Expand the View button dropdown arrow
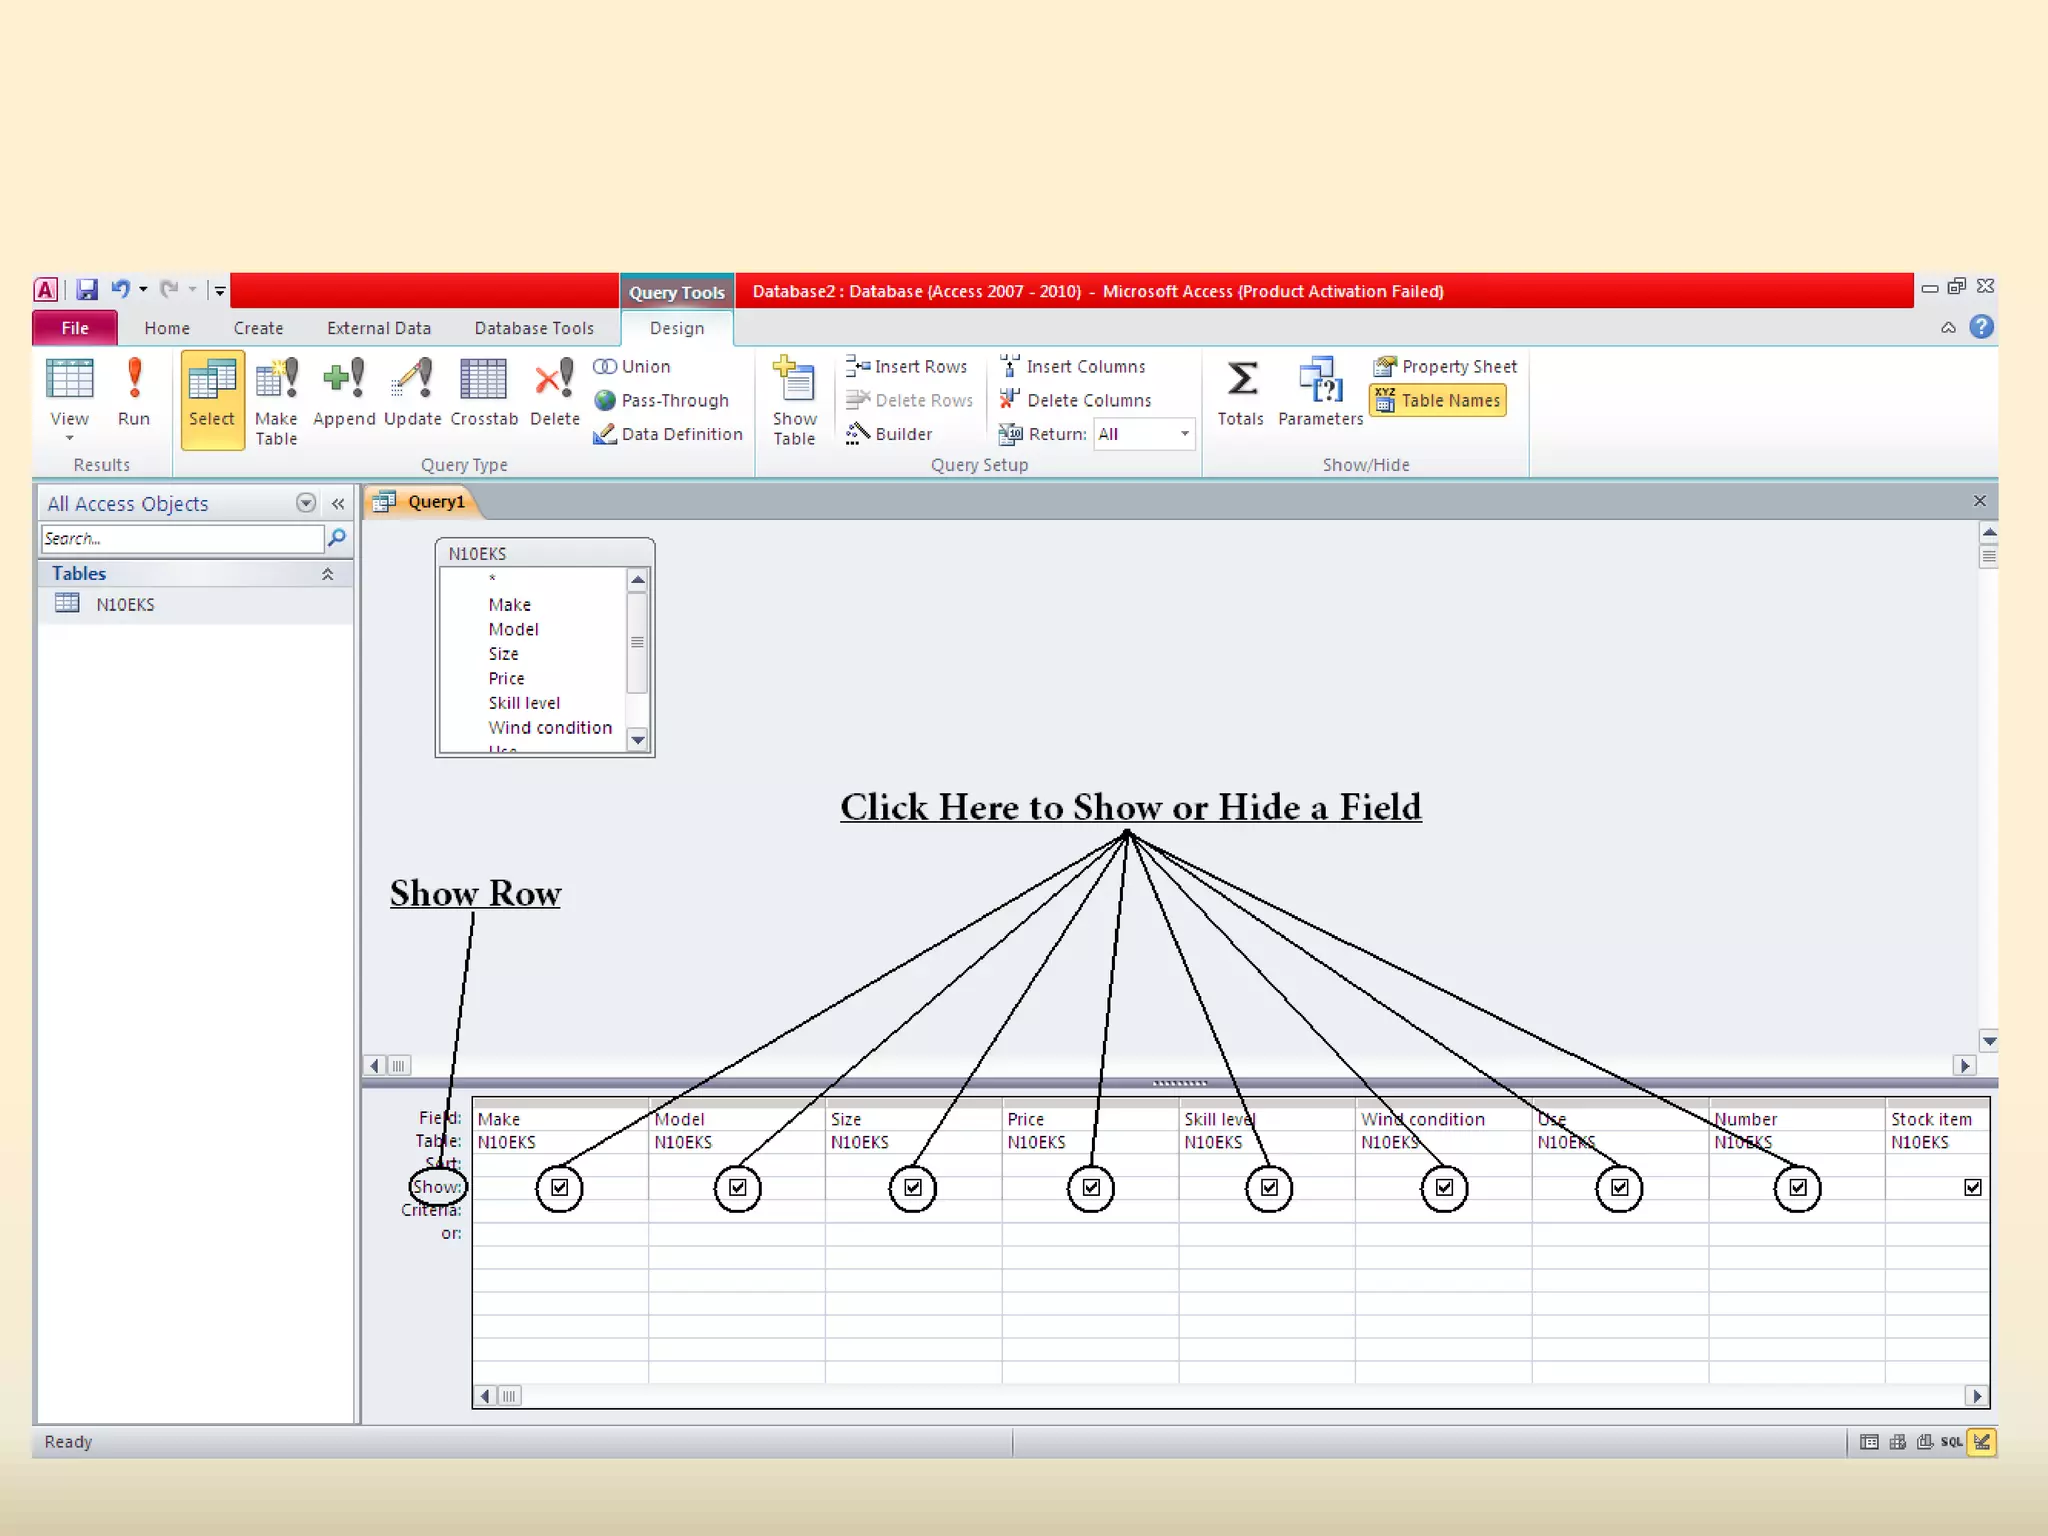The height and width of the screenshot is (1536, 2048). pyautogui.click(x=69, y=439)
